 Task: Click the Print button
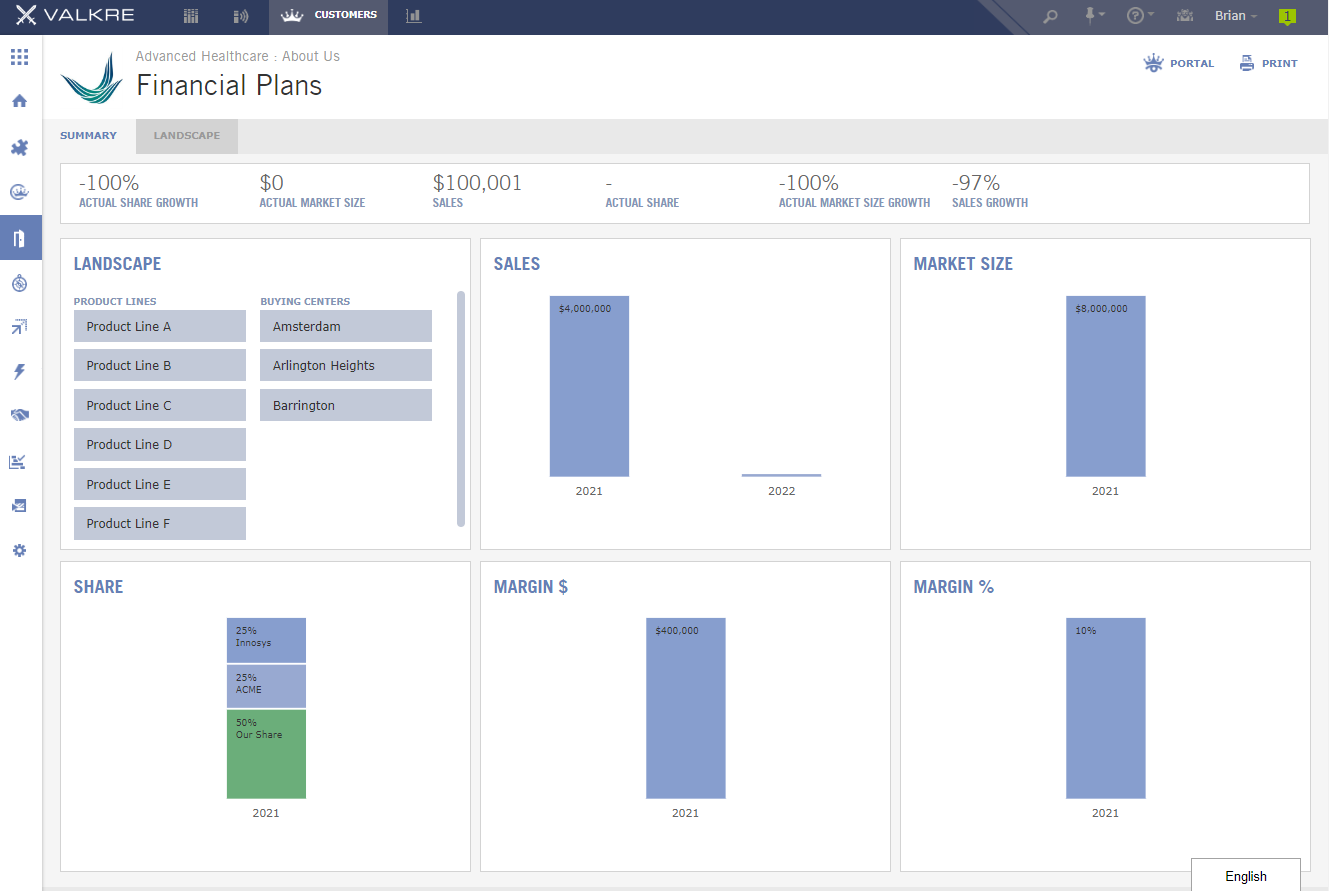(x=1269, y=63)
